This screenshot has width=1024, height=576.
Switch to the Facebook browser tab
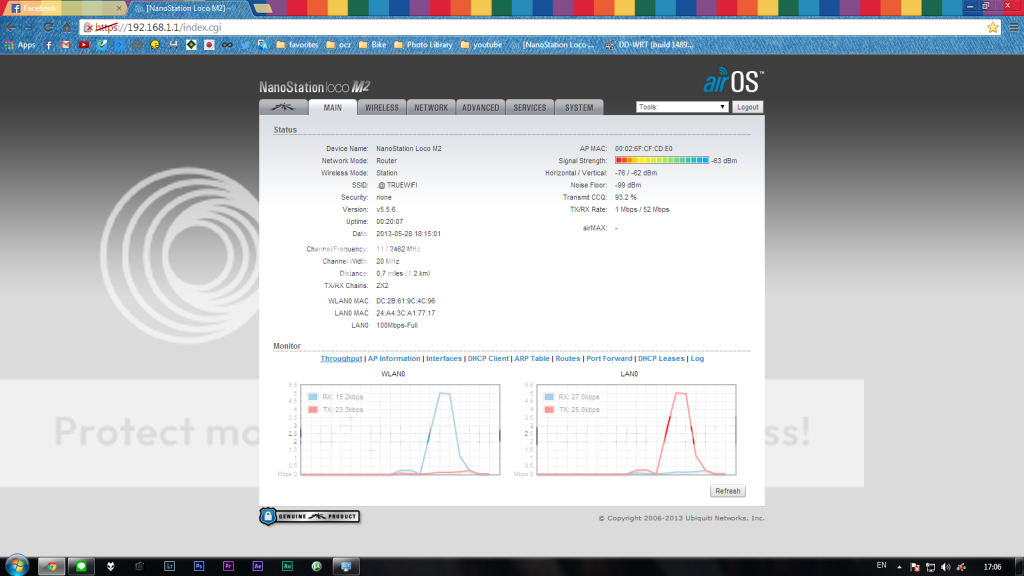tap(64, 8)
